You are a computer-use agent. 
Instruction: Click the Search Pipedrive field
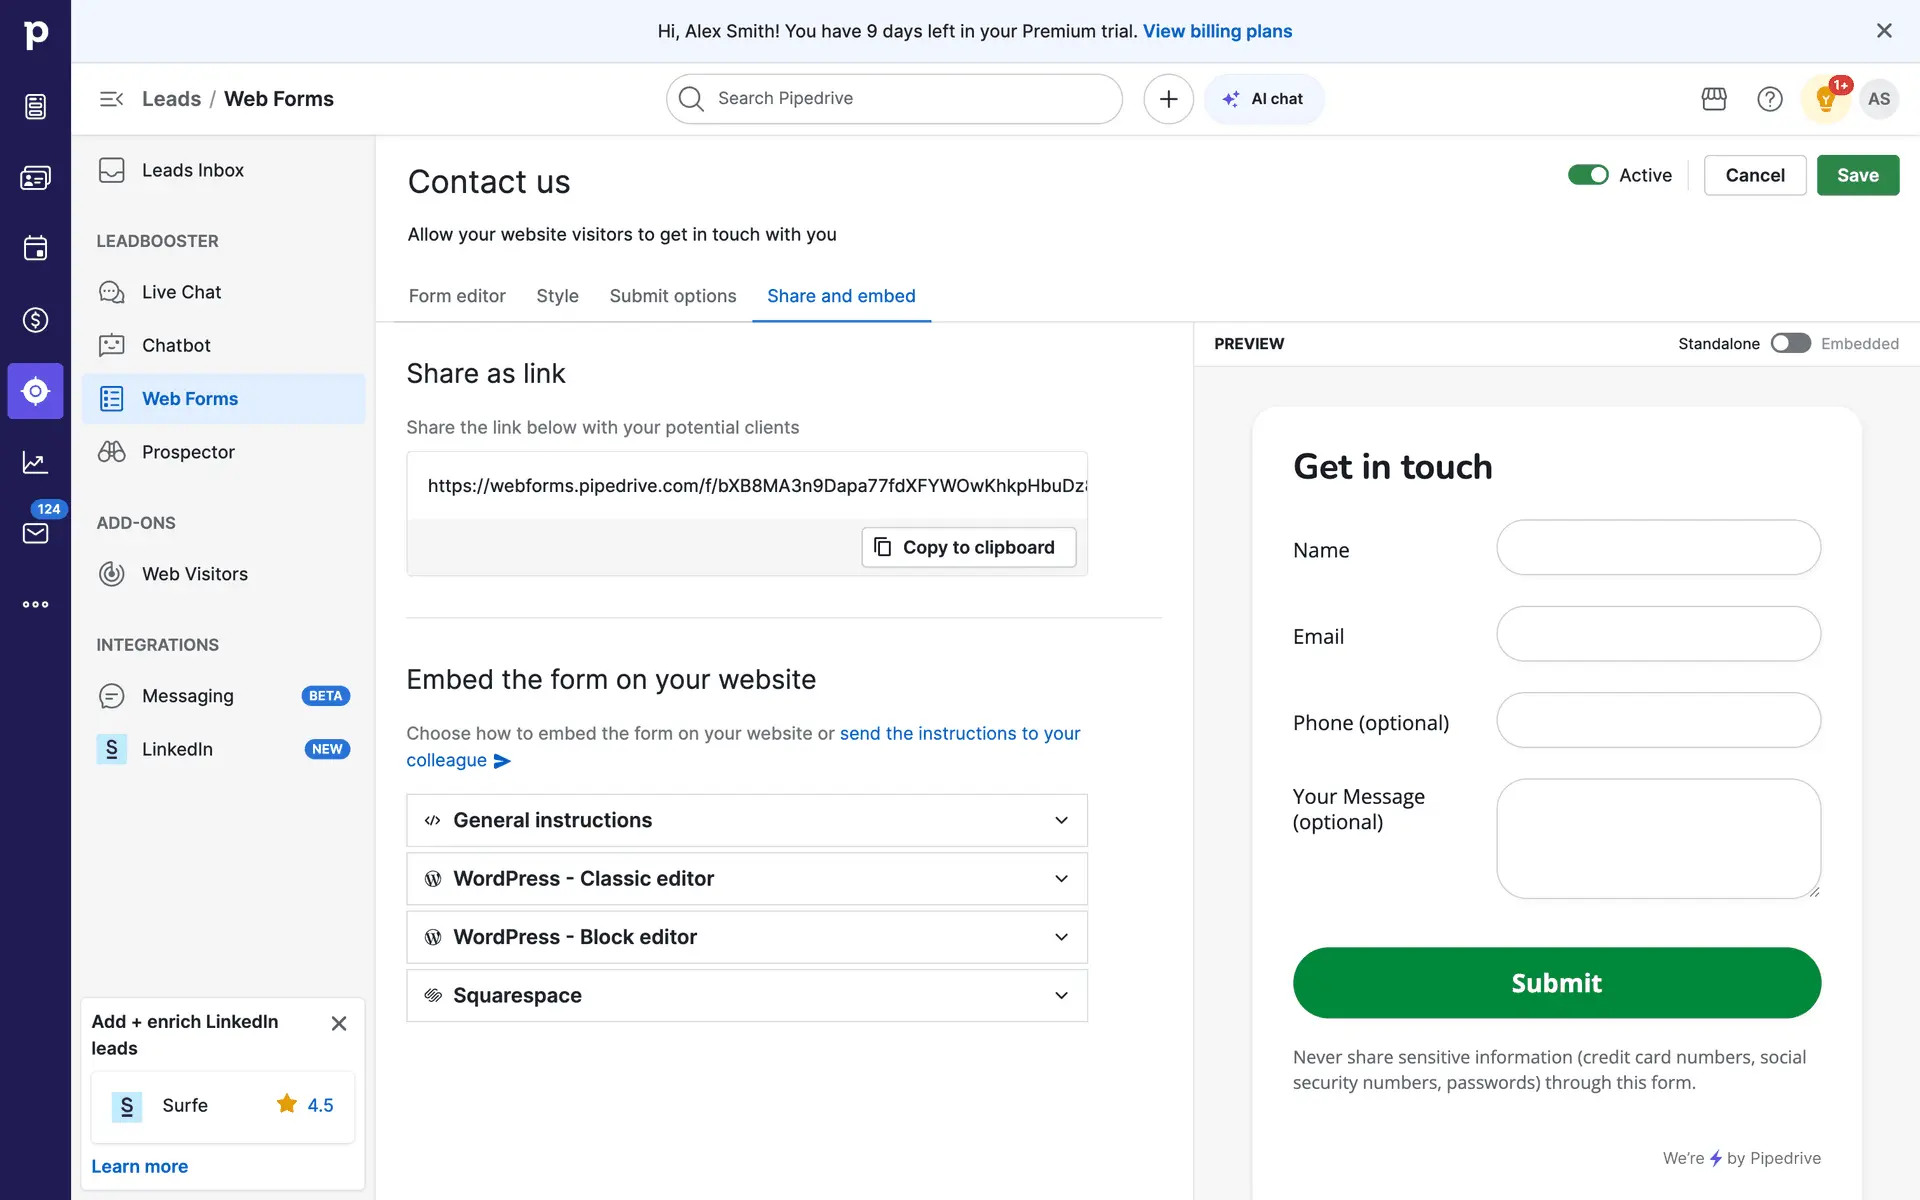(894, 99)
